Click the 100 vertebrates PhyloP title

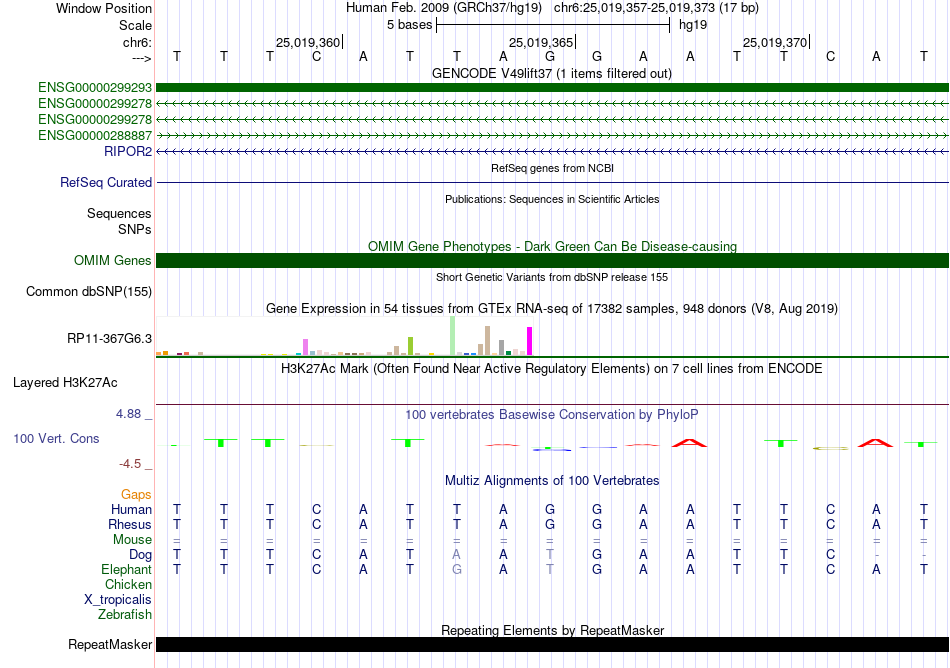point(552,415)
